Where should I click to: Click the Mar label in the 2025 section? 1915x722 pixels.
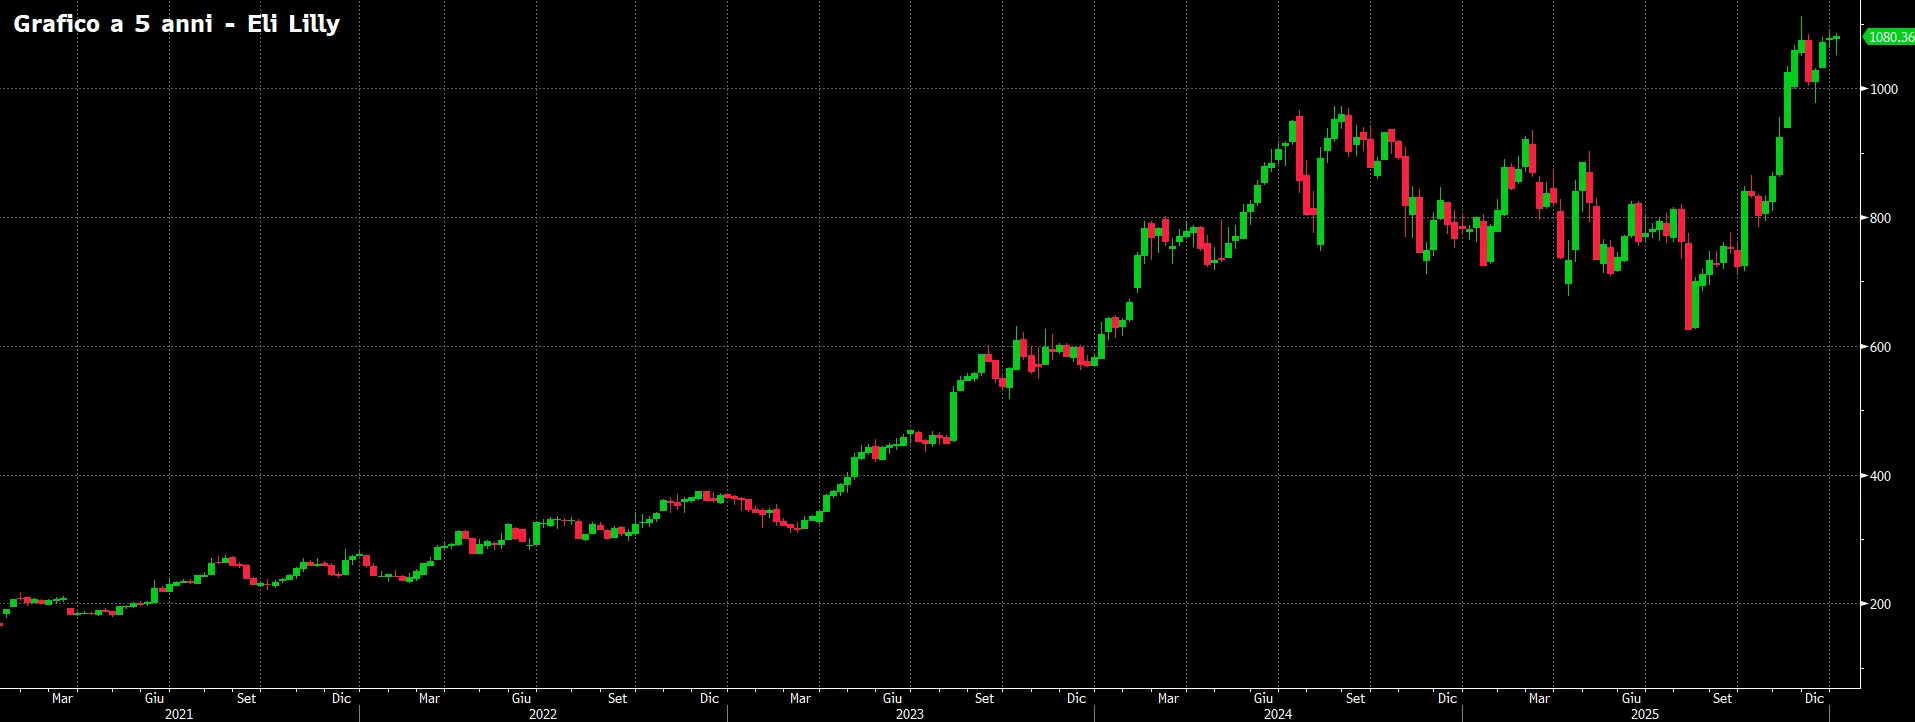tap(1539, 698)
